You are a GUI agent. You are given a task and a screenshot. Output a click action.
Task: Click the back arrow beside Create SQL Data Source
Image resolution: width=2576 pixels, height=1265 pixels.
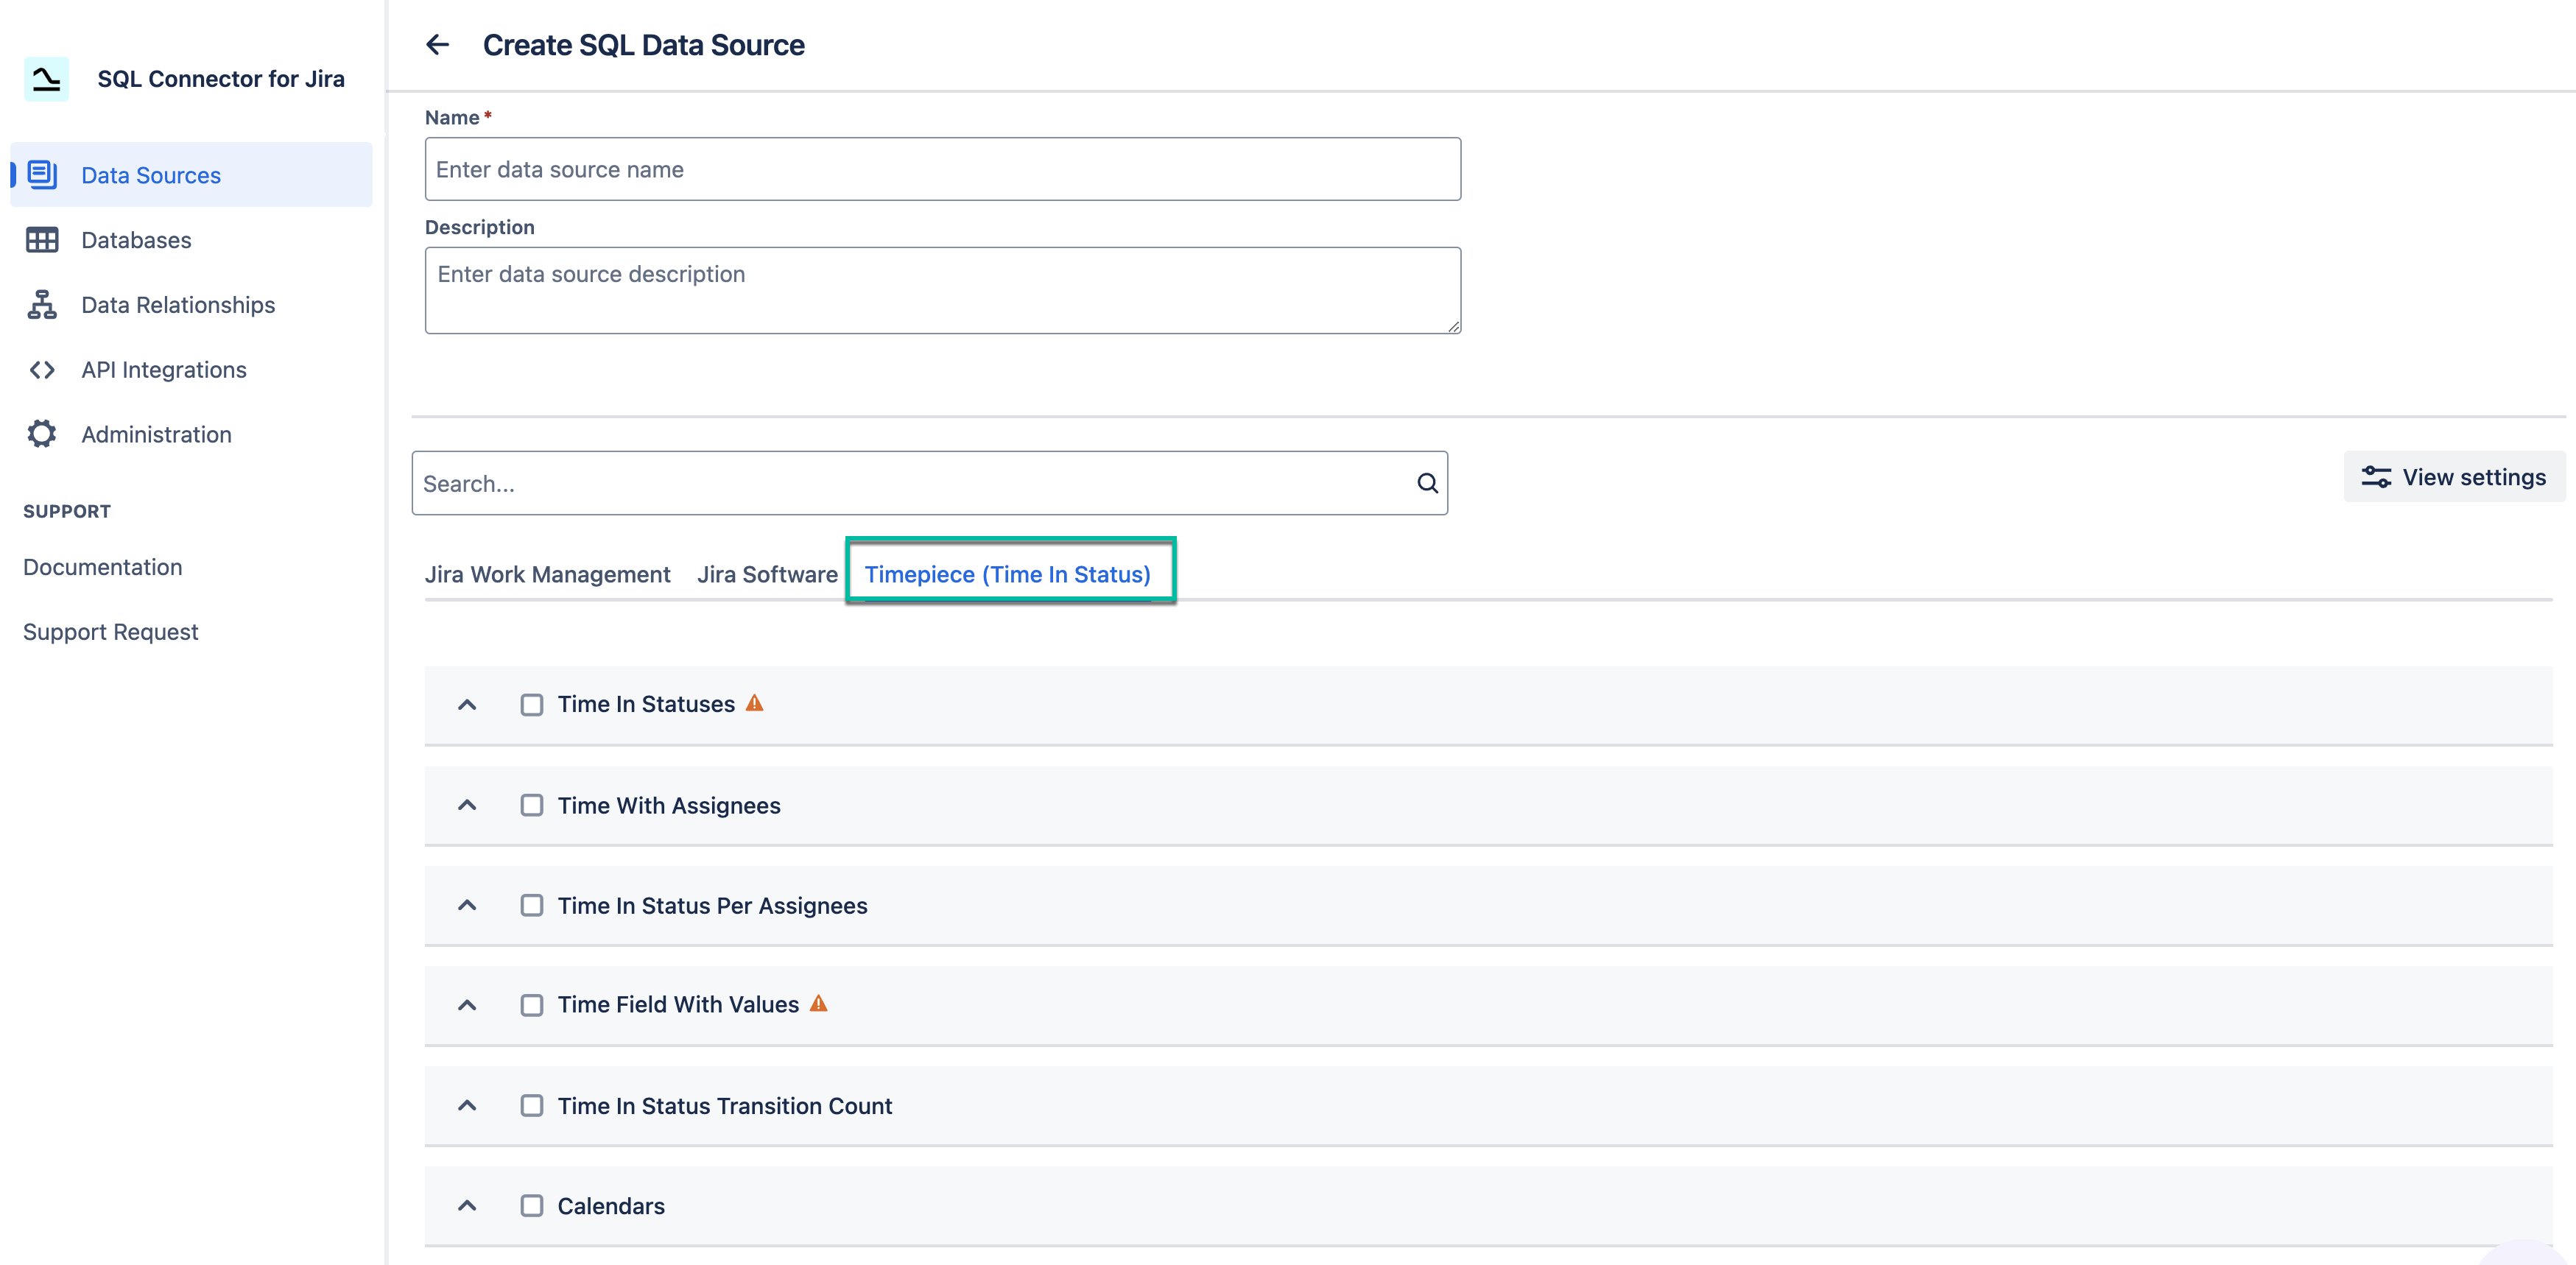click(437, 44)
